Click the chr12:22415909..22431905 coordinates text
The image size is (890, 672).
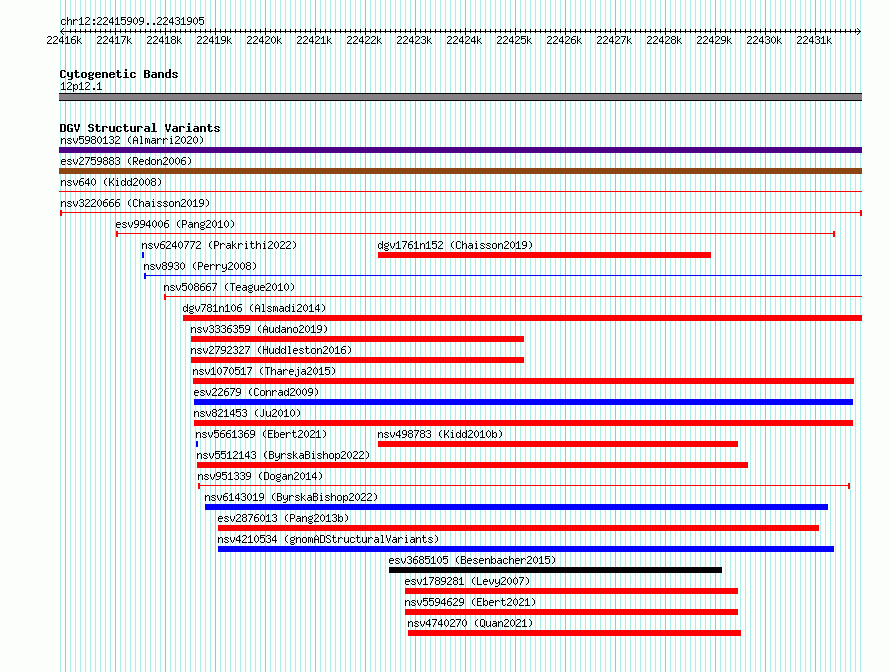point(132,21)
